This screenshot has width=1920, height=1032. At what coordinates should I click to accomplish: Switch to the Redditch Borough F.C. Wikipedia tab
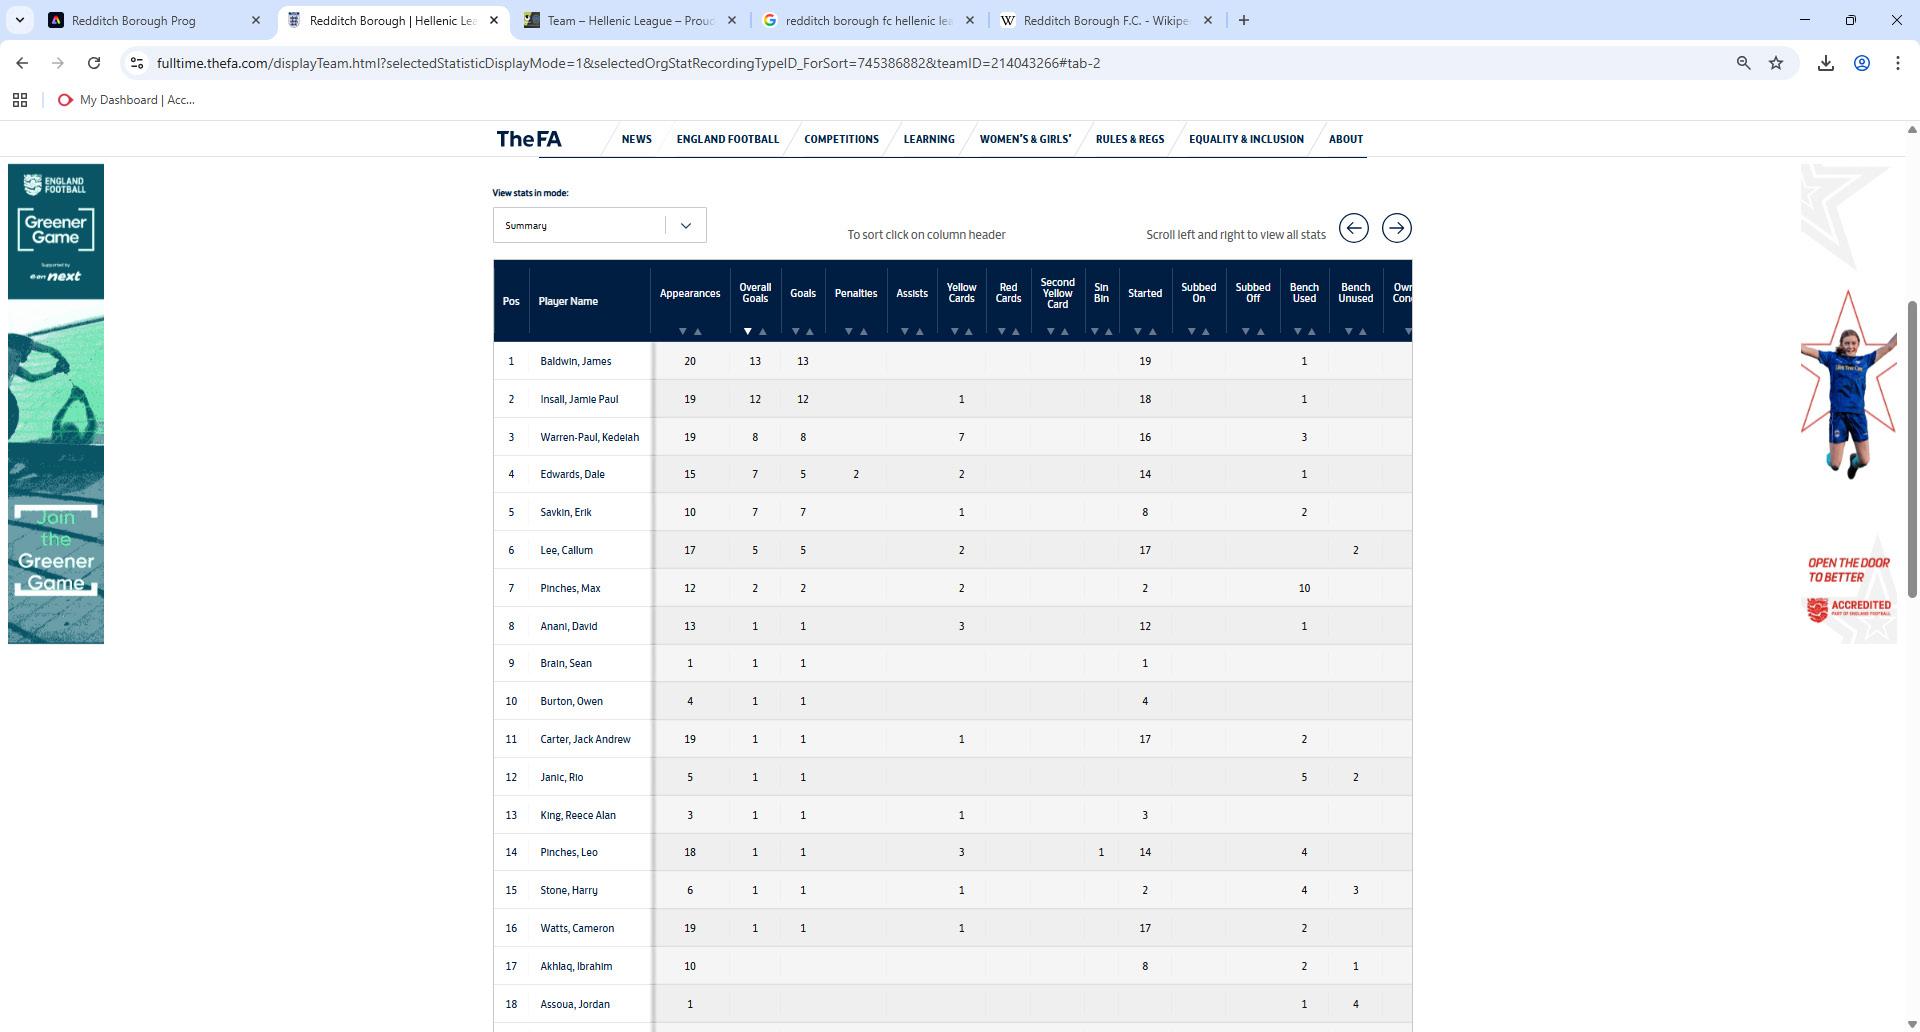(1106, 20)
